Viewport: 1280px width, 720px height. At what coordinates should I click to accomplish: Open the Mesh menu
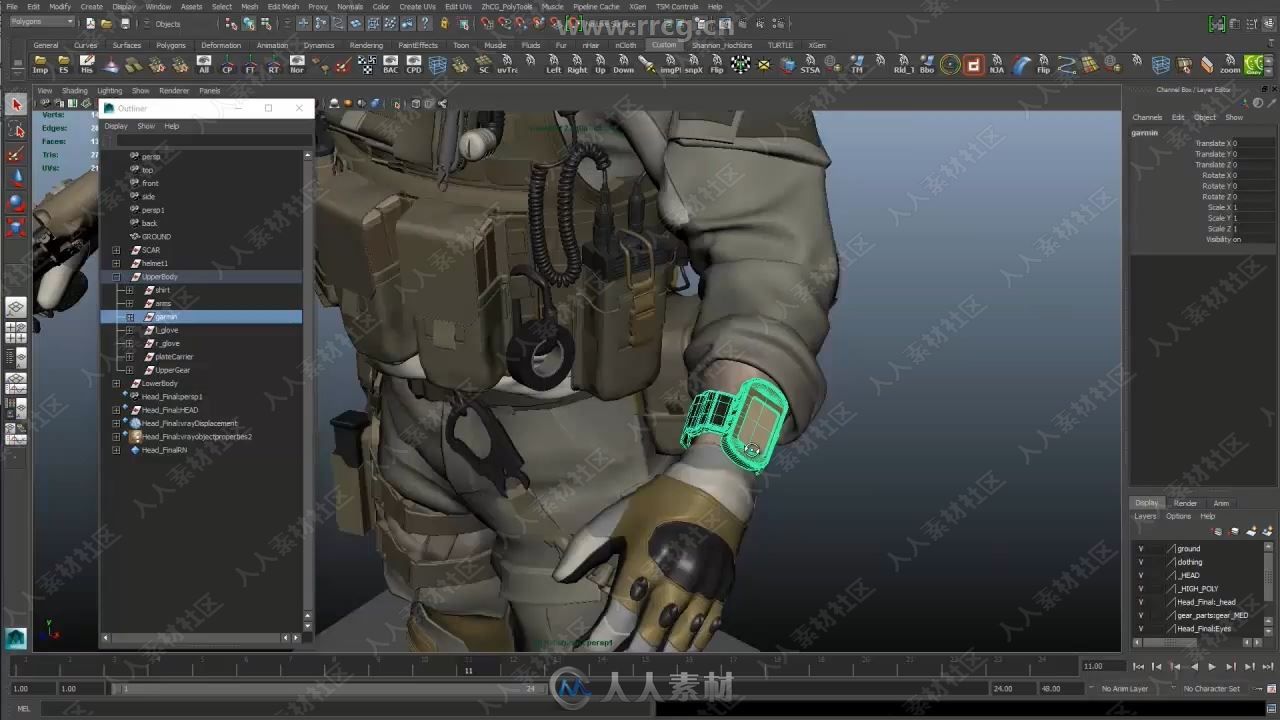point(249,6)
